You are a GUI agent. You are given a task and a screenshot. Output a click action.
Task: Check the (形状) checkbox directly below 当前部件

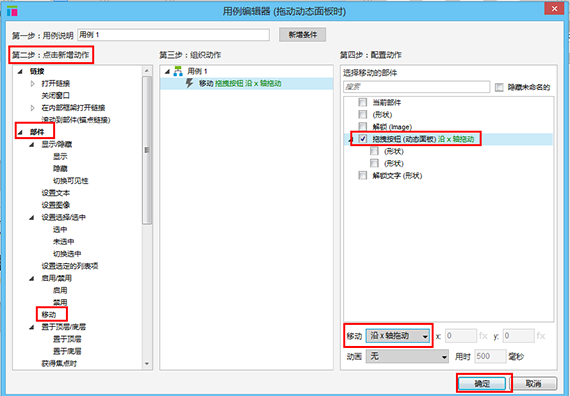[x=362, y=115]
